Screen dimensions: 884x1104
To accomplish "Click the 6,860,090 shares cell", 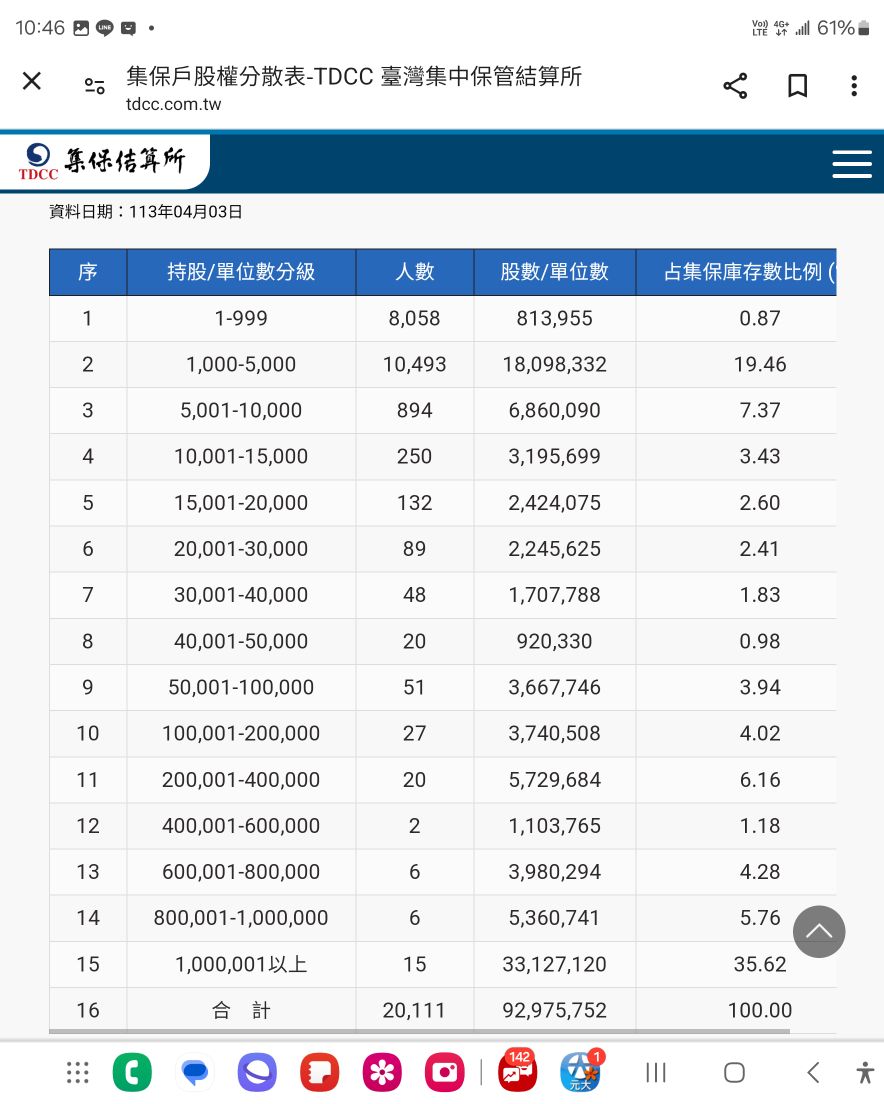I will tap(555, 410).
